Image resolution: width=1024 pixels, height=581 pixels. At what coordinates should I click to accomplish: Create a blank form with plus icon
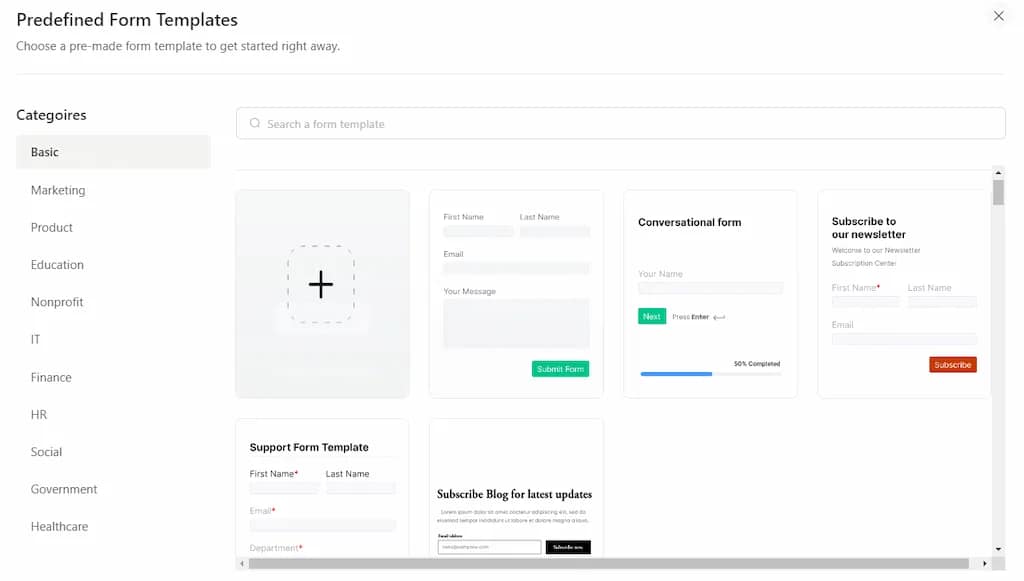pos(323,294)
